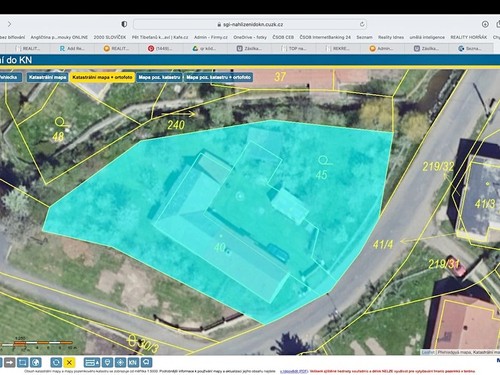Open the map measurement tool icon
Image resolution: width=500 pixels, height=375 pixels.
[x=92, y=362]
